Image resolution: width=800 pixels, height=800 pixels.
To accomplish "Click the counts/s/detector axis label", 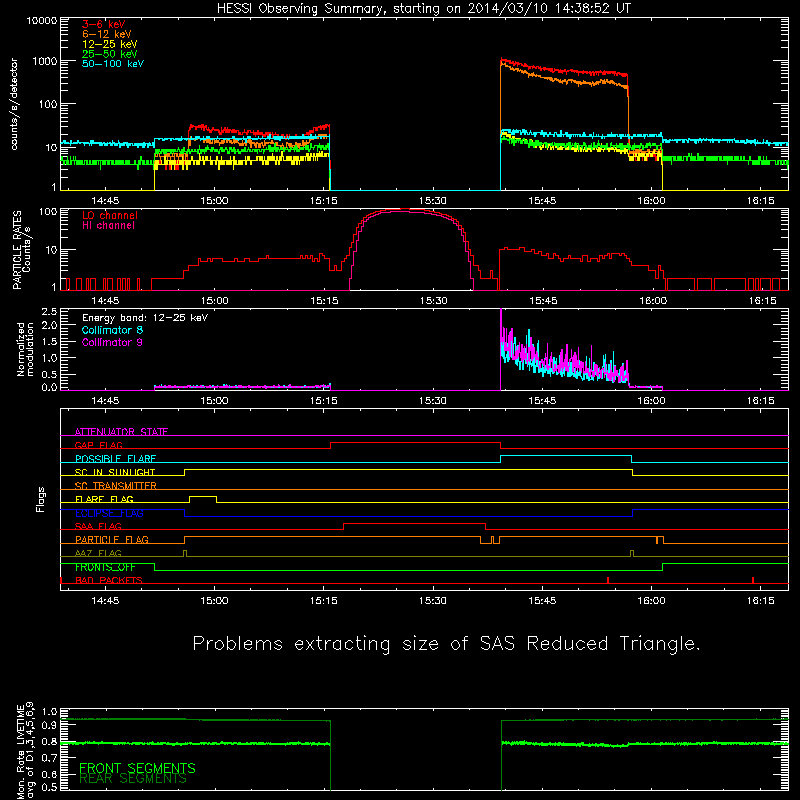I will click(14, 104).
